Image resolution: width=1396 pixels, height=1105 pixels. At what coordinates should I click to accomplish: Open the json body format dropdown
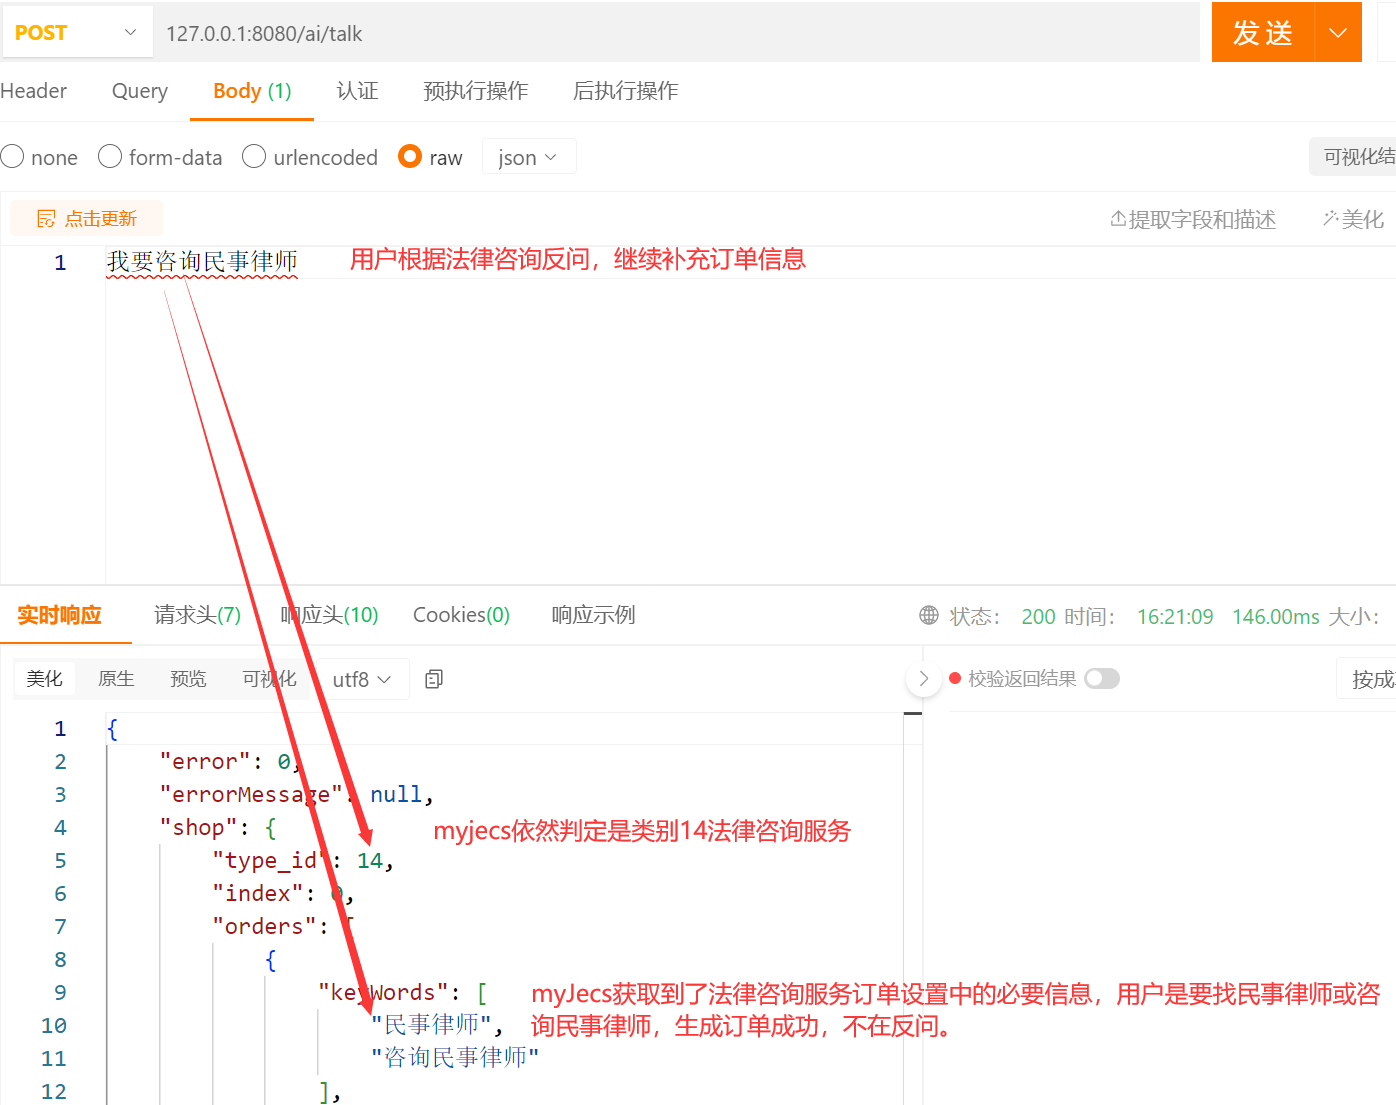click(528, 156)
